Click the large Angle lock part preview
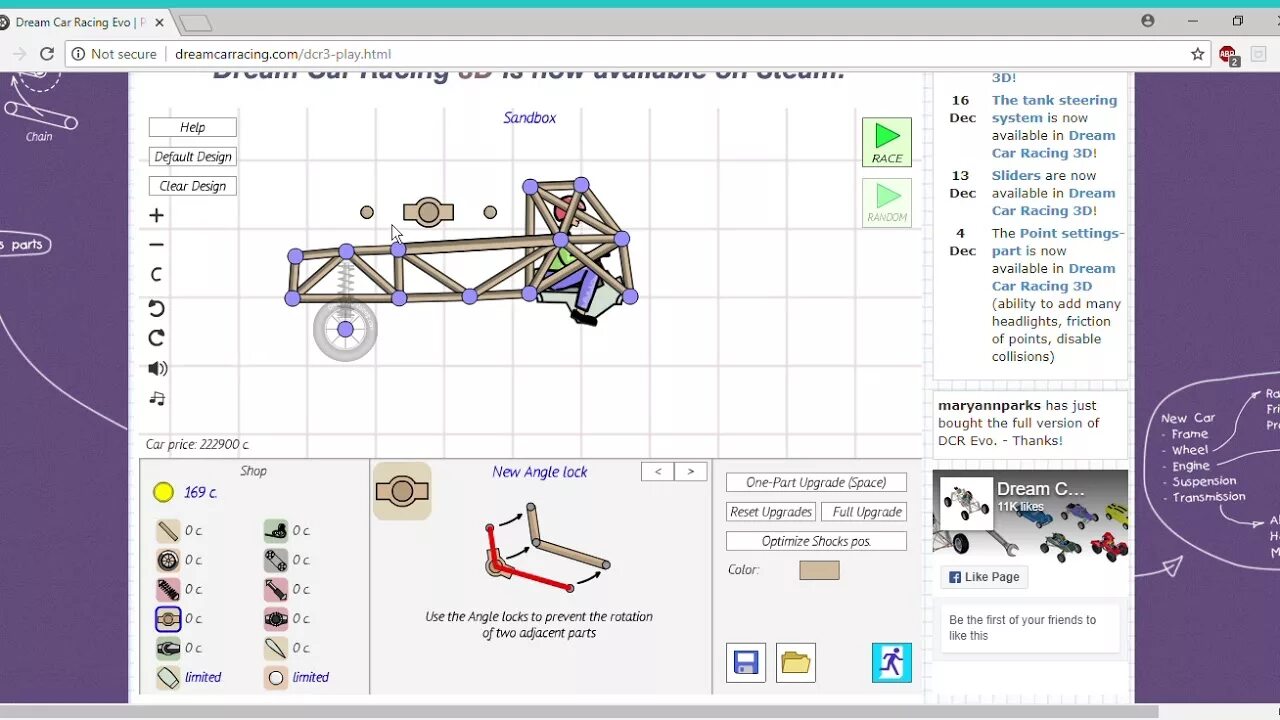Image resolution: width=1280 pixels, height=720 pixels. (402, 491)
